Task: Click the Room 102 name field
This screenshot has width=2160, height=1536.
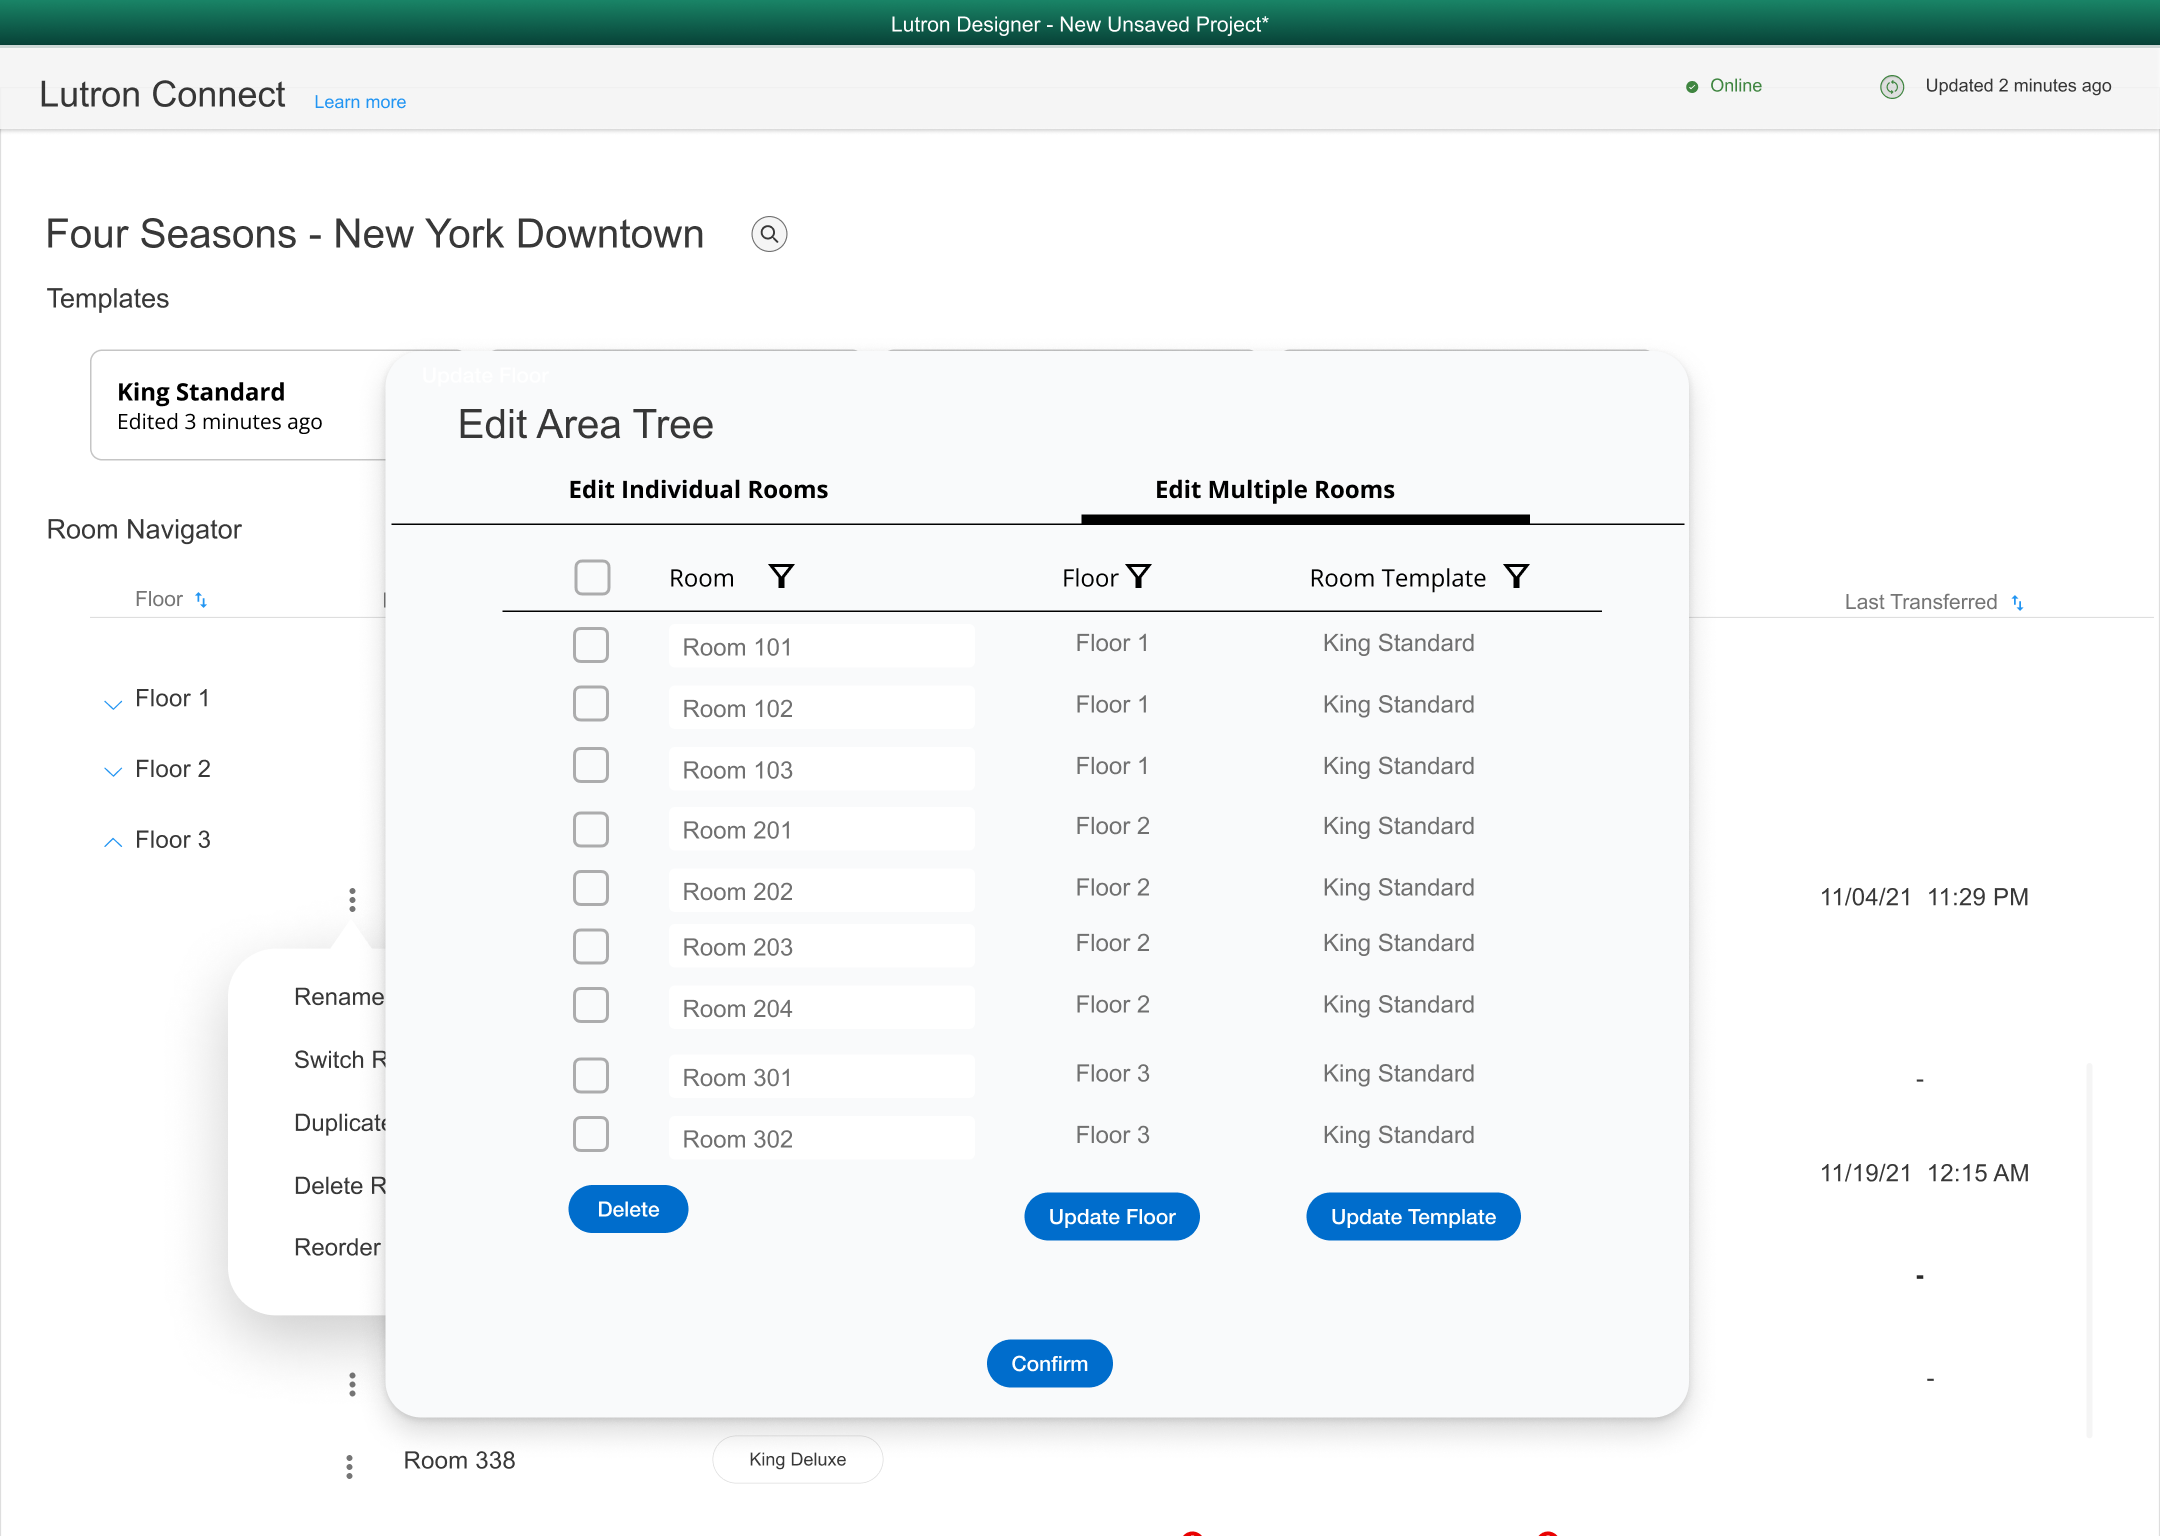Action: point(821,707)
